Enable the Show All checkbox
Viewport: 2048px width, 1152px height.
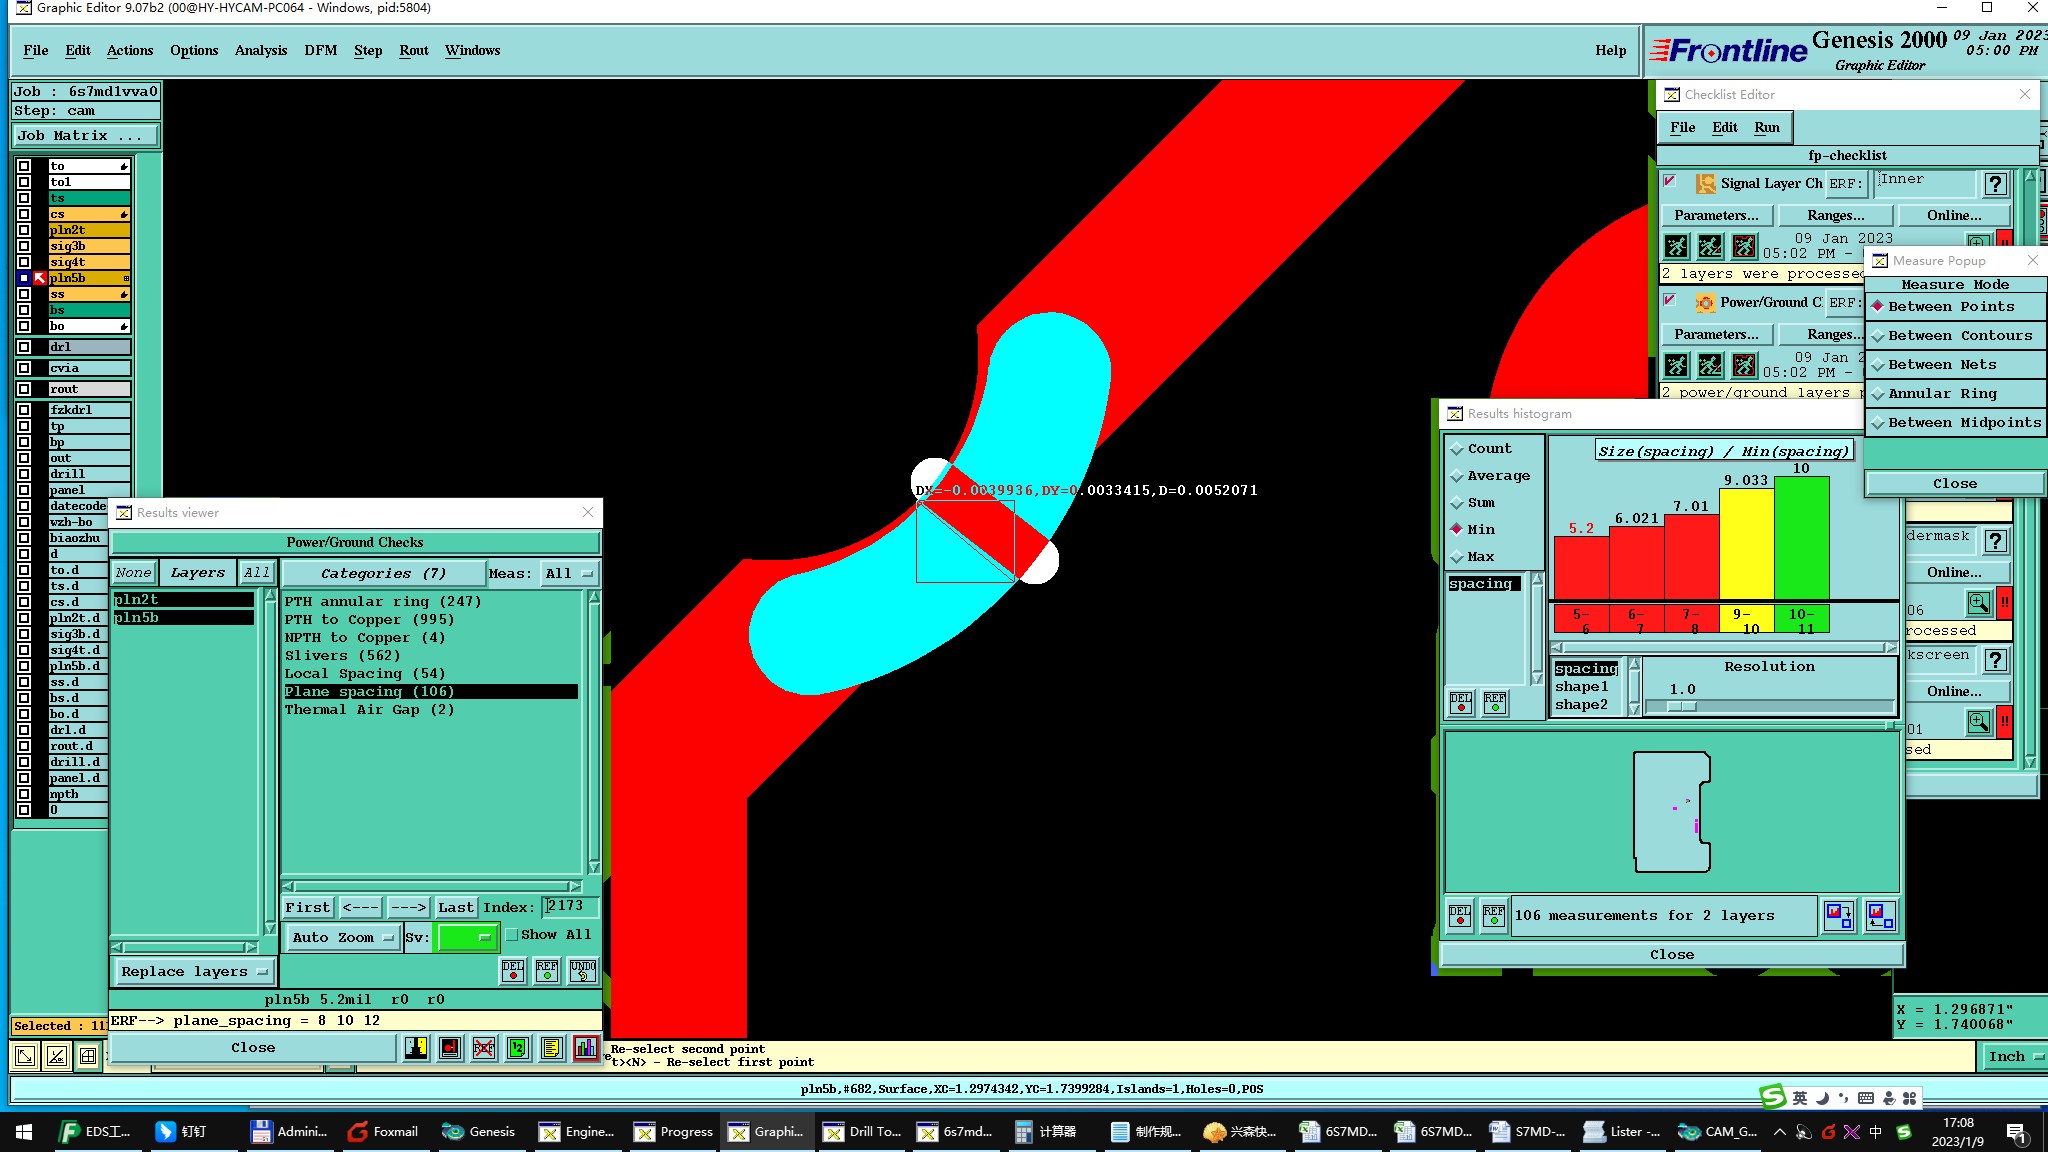click(x=512, y=935)
